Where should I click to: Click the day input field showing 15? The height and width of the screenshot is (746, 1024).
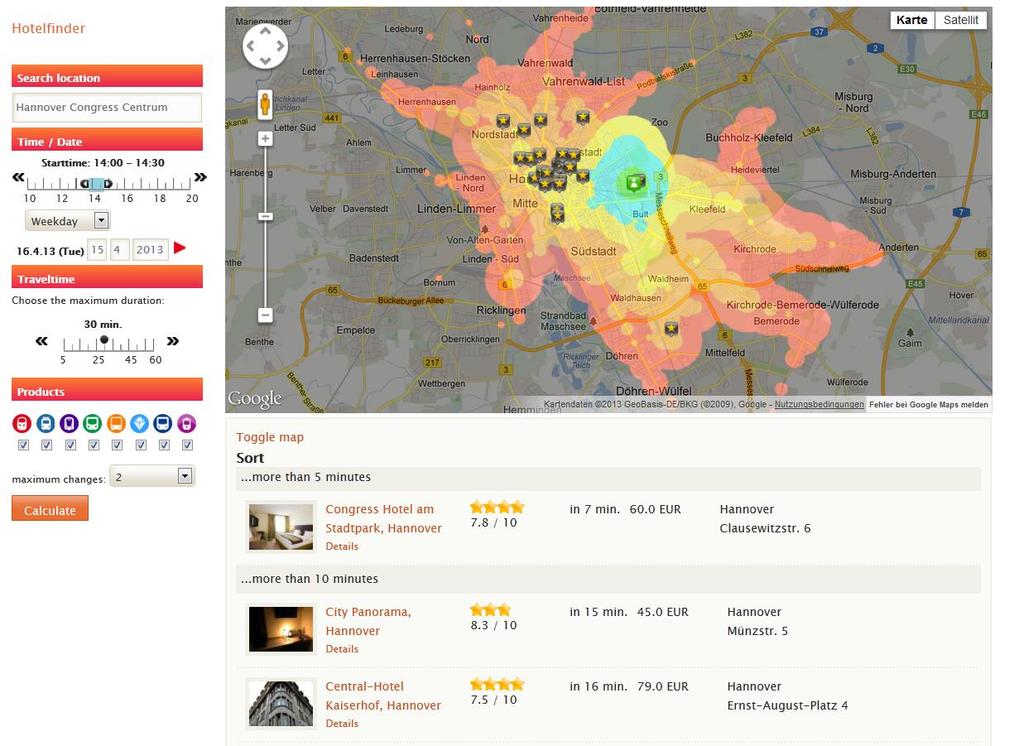point(97,250)
